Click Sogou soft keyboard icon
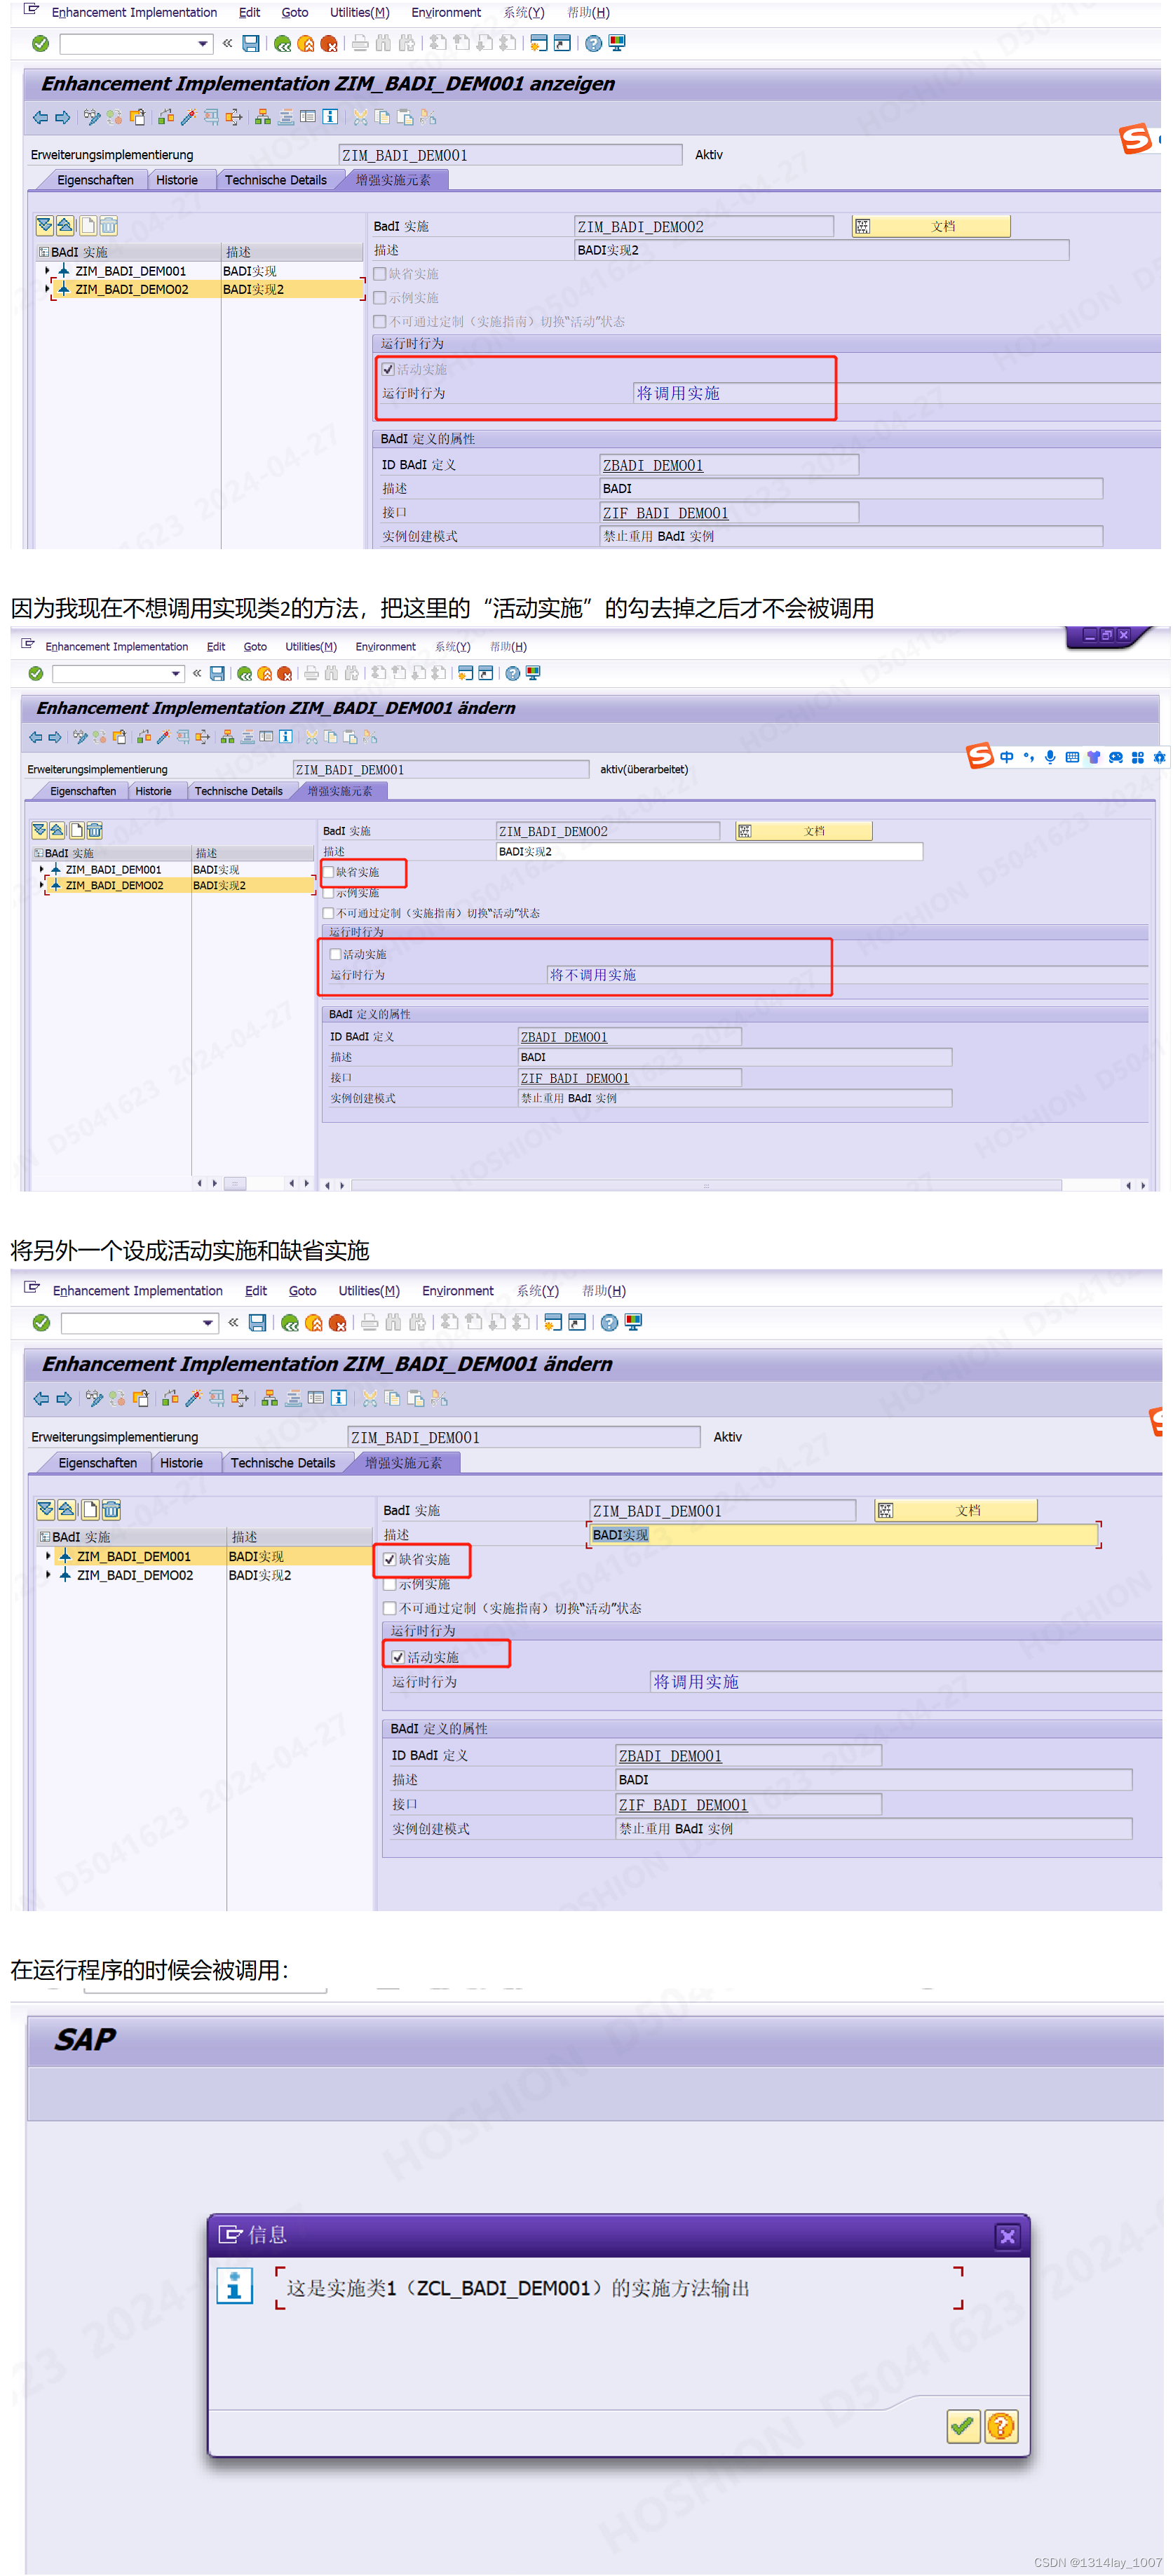 coord(1072,758)
